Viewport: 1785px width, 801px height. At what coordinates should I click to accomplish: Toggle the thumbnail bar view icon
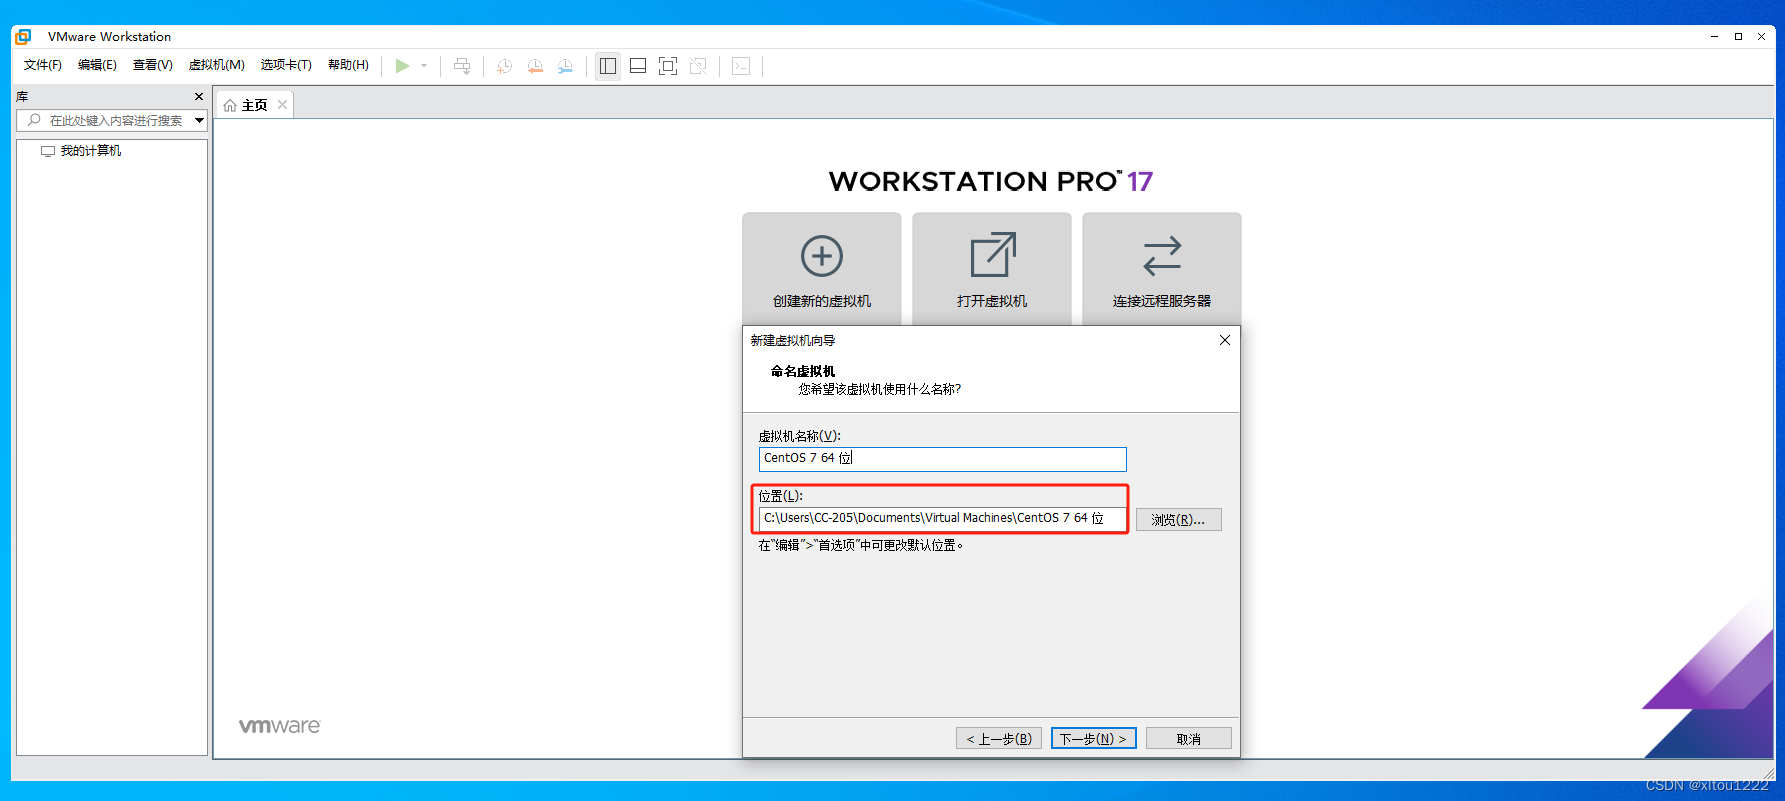coord(638,66)
